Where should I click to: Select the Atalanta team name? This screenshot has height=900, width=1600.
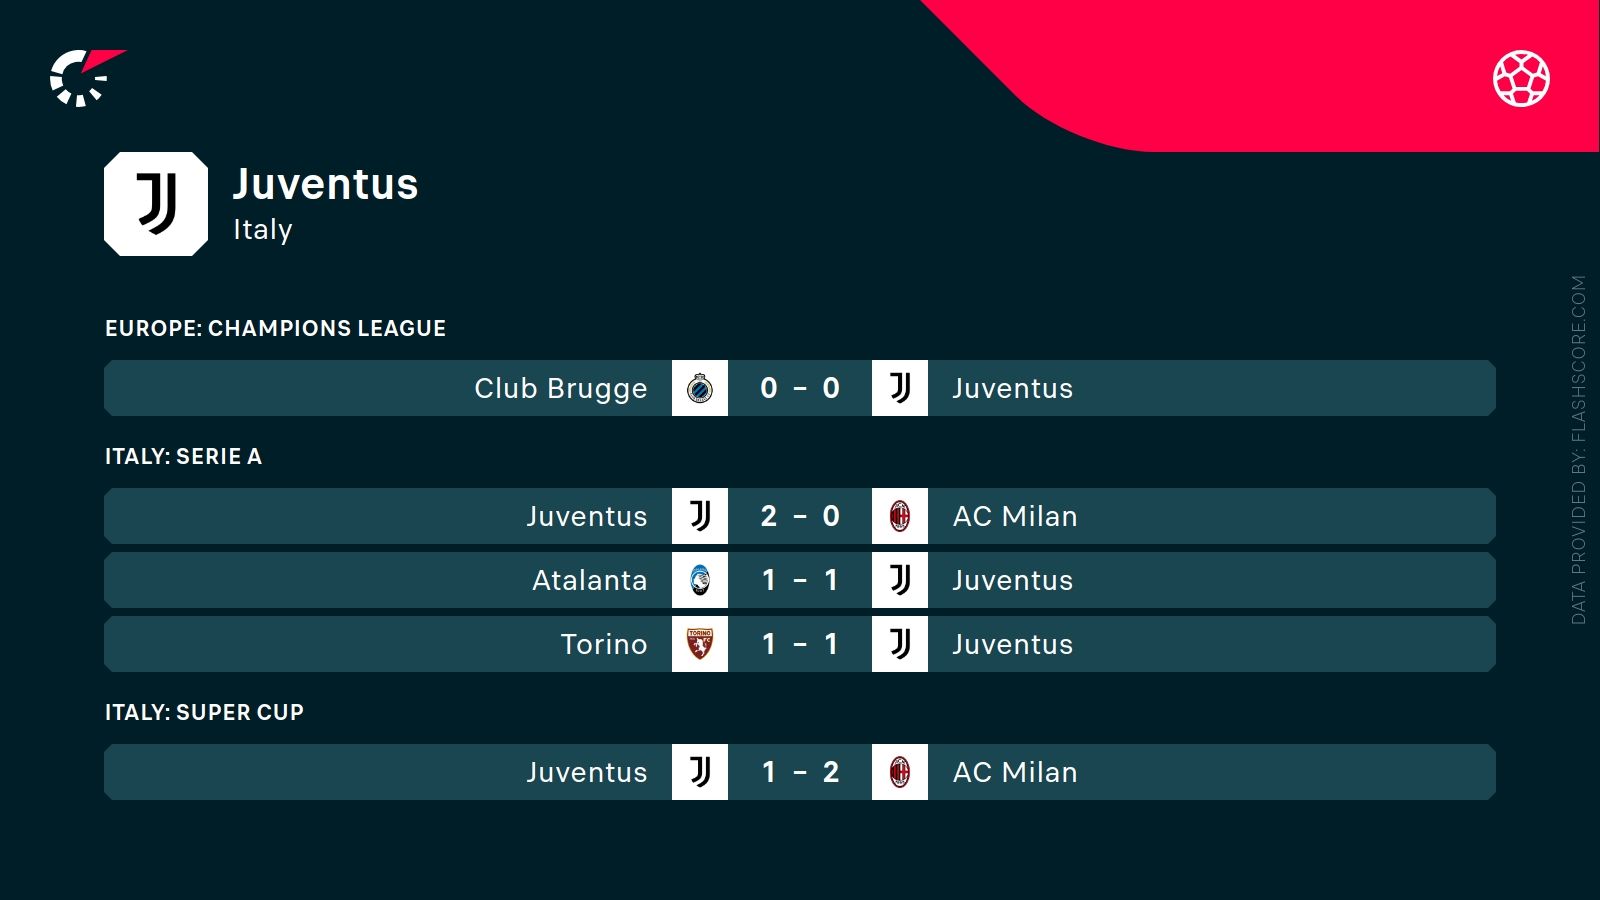tap(589, 580)
